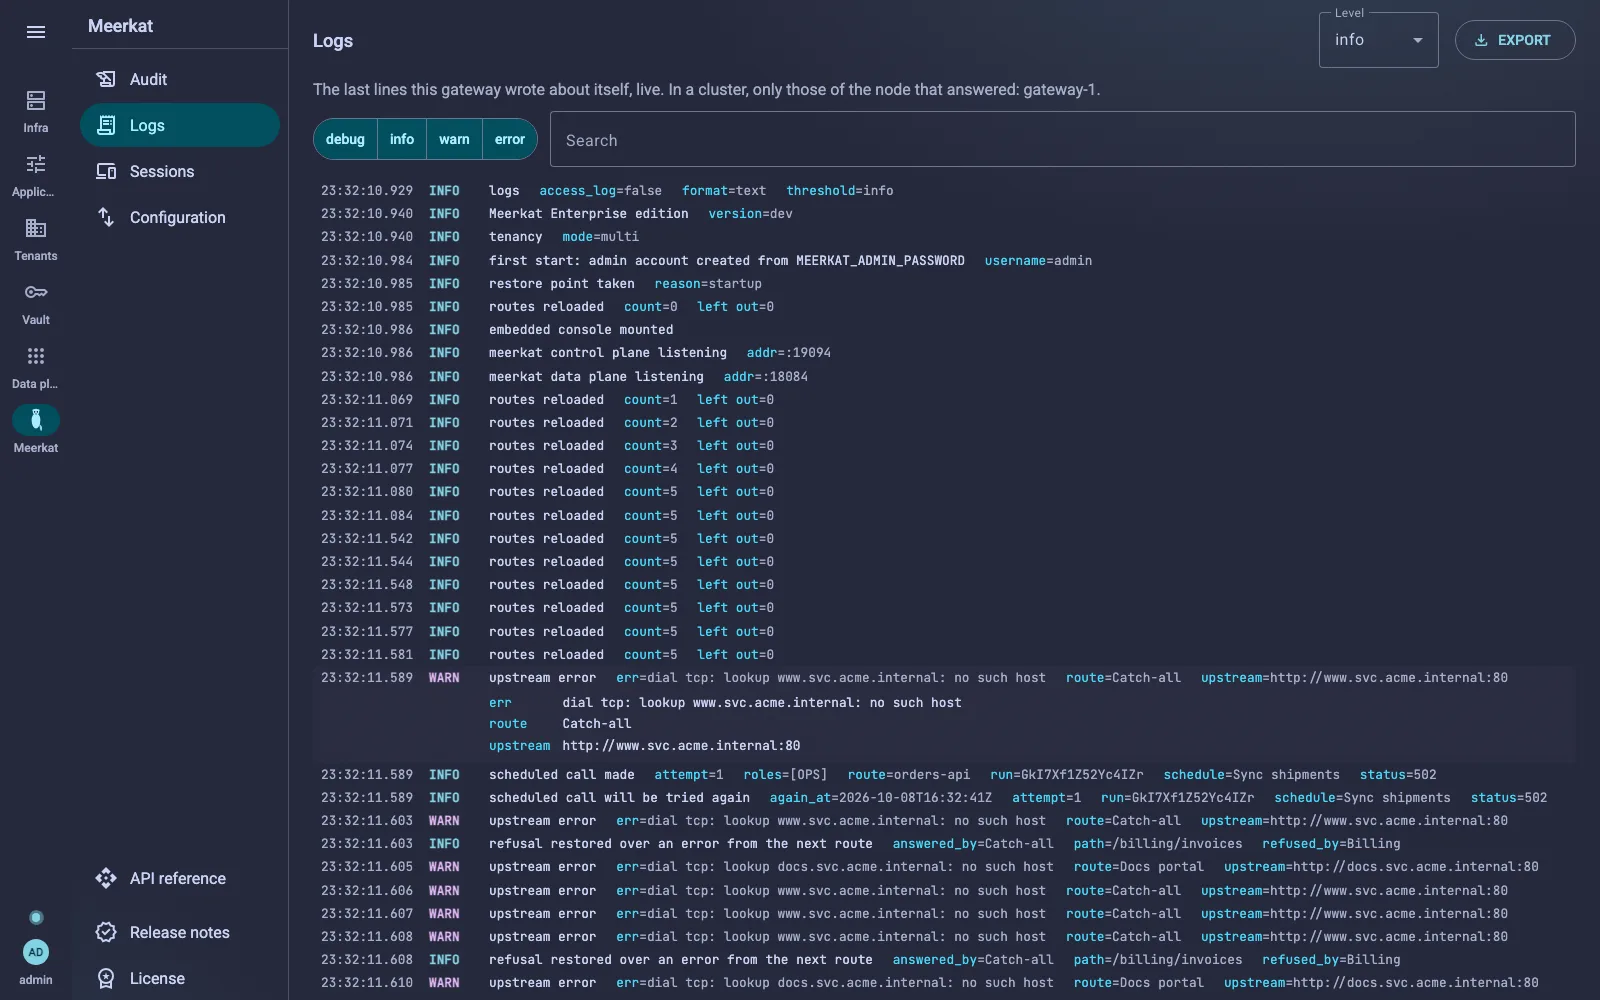Click the status indicator dot above admin

36,917
